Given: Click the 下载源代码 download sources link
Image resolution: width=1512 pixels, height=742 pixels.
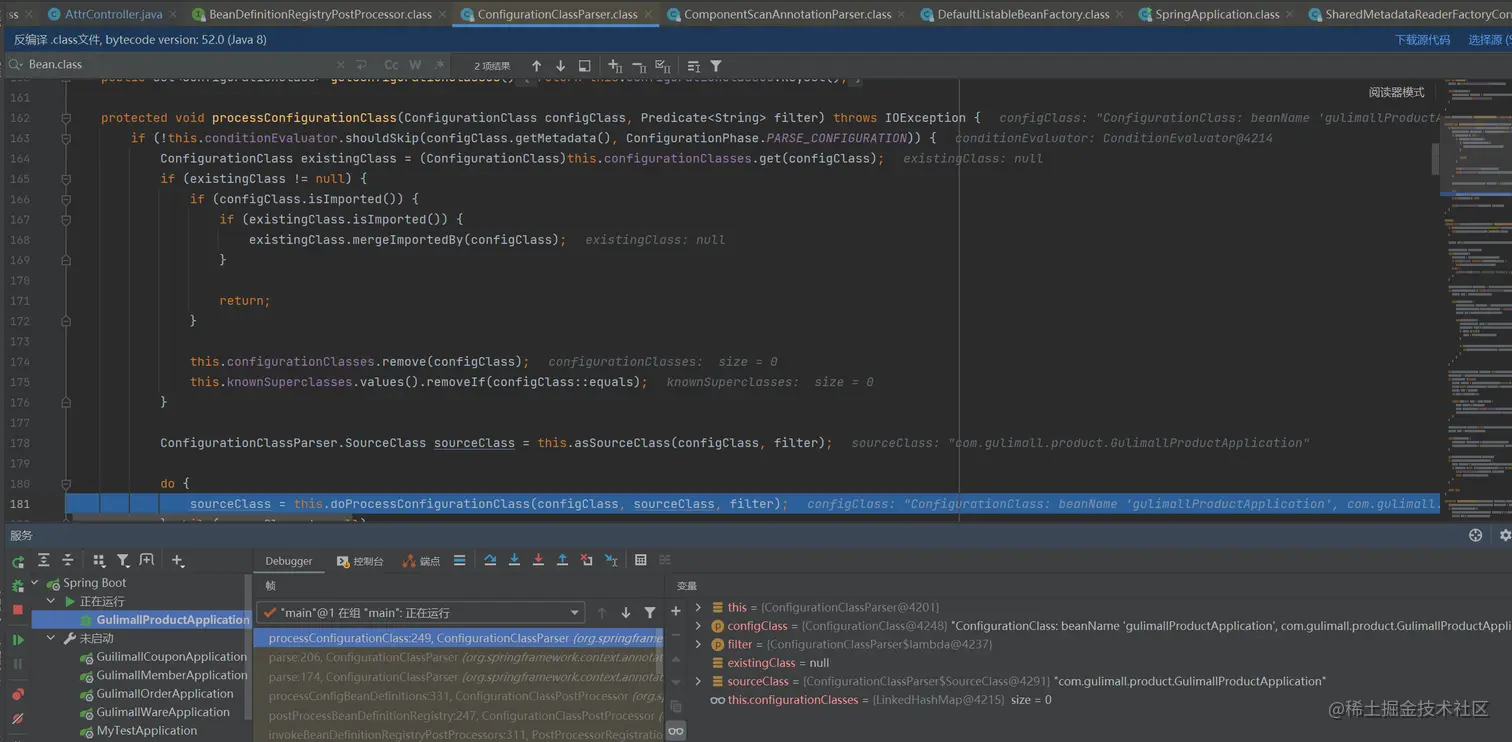Looking at the screenshot, I should pyautogui.click(x=1422, y=40).
